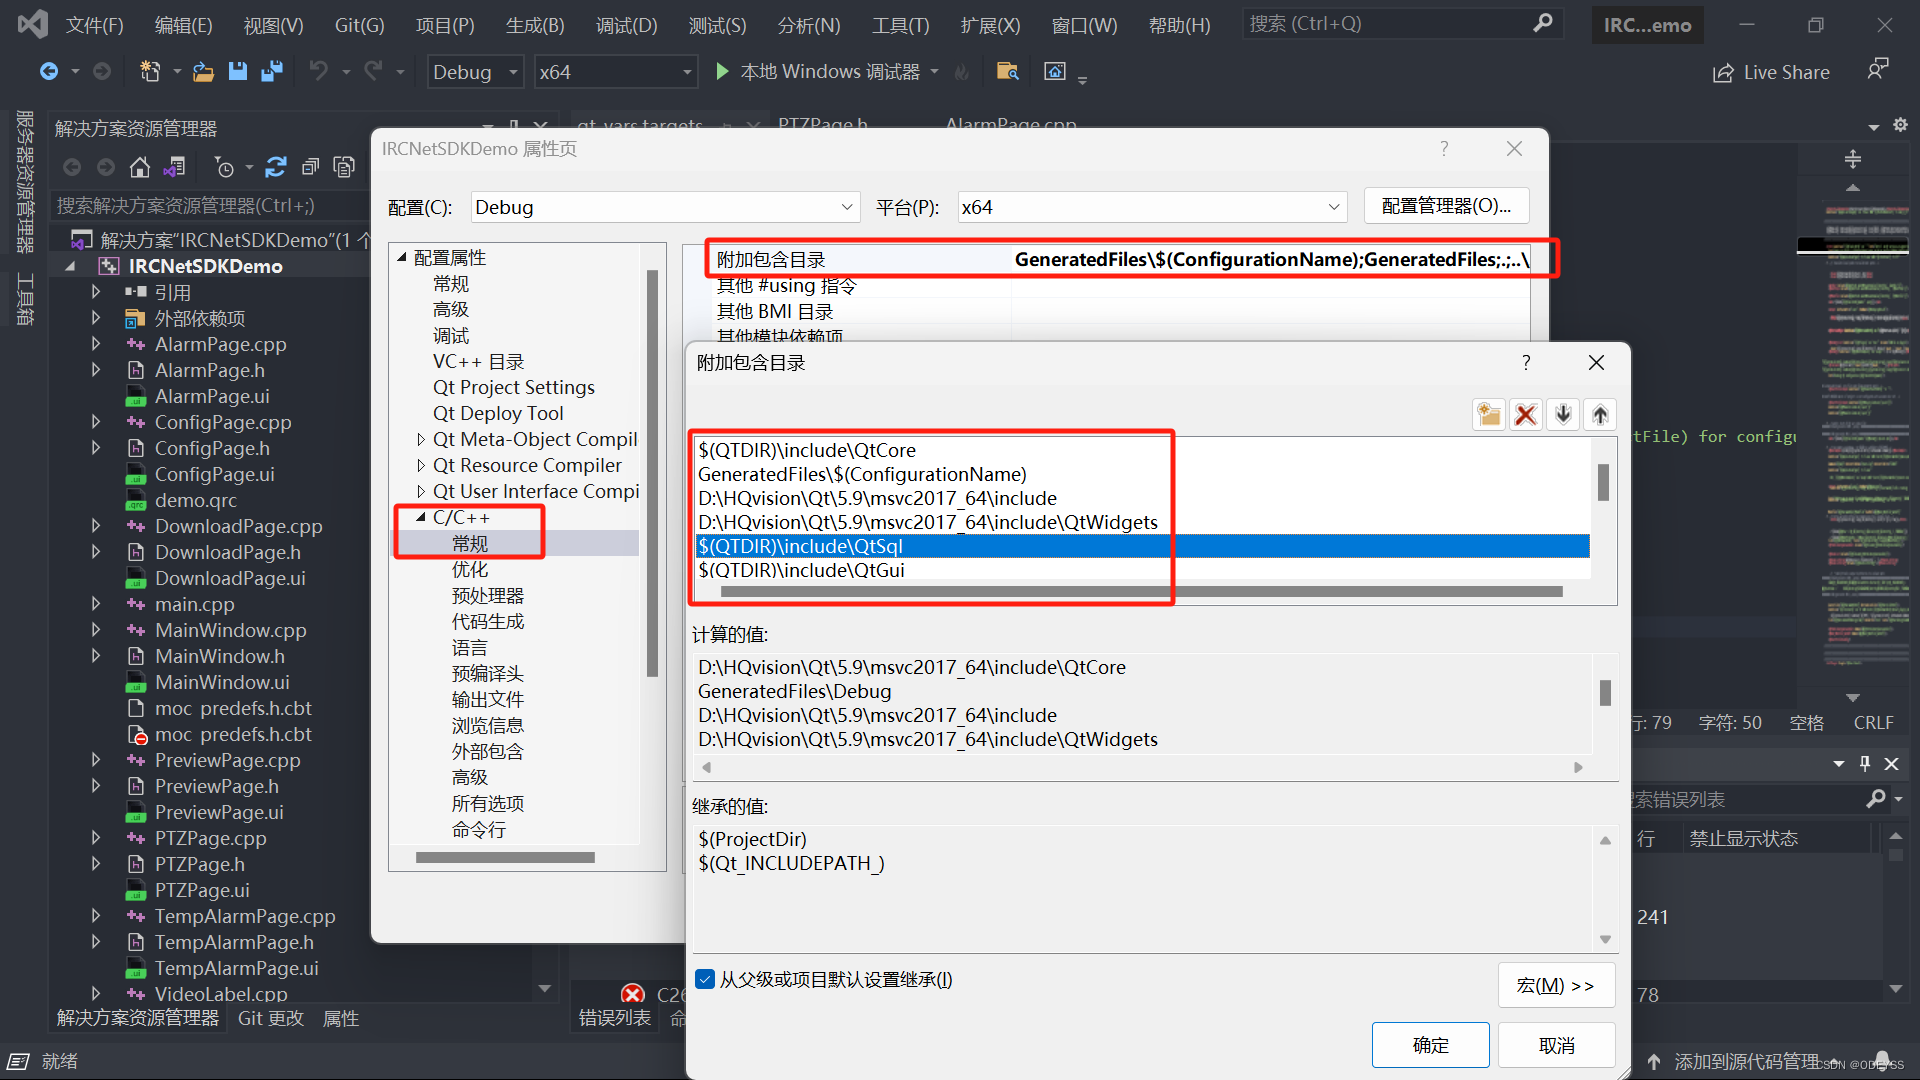This screenshot has width=1920, height=1080.
Task: Click Show All Files icon in Solution Explorer
Action: [344, 167]
